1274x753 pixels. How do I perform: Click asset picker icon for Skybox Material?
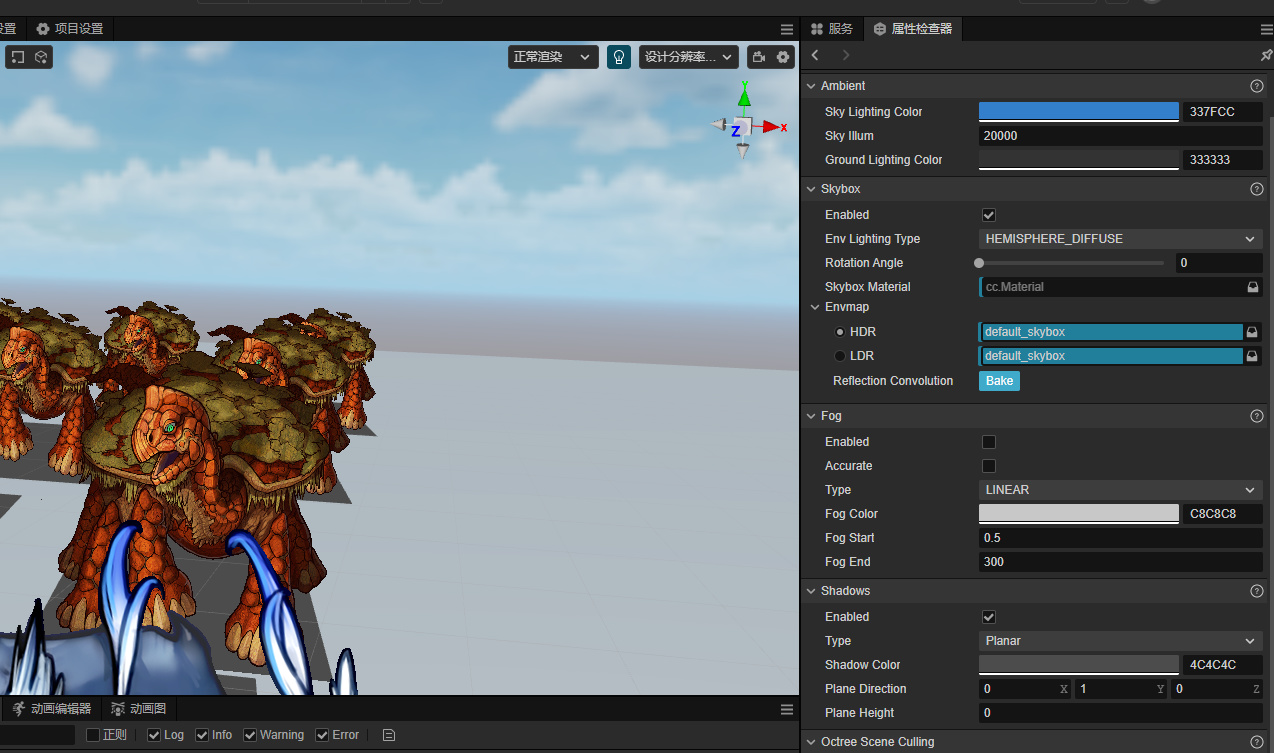pos(1252,287)
